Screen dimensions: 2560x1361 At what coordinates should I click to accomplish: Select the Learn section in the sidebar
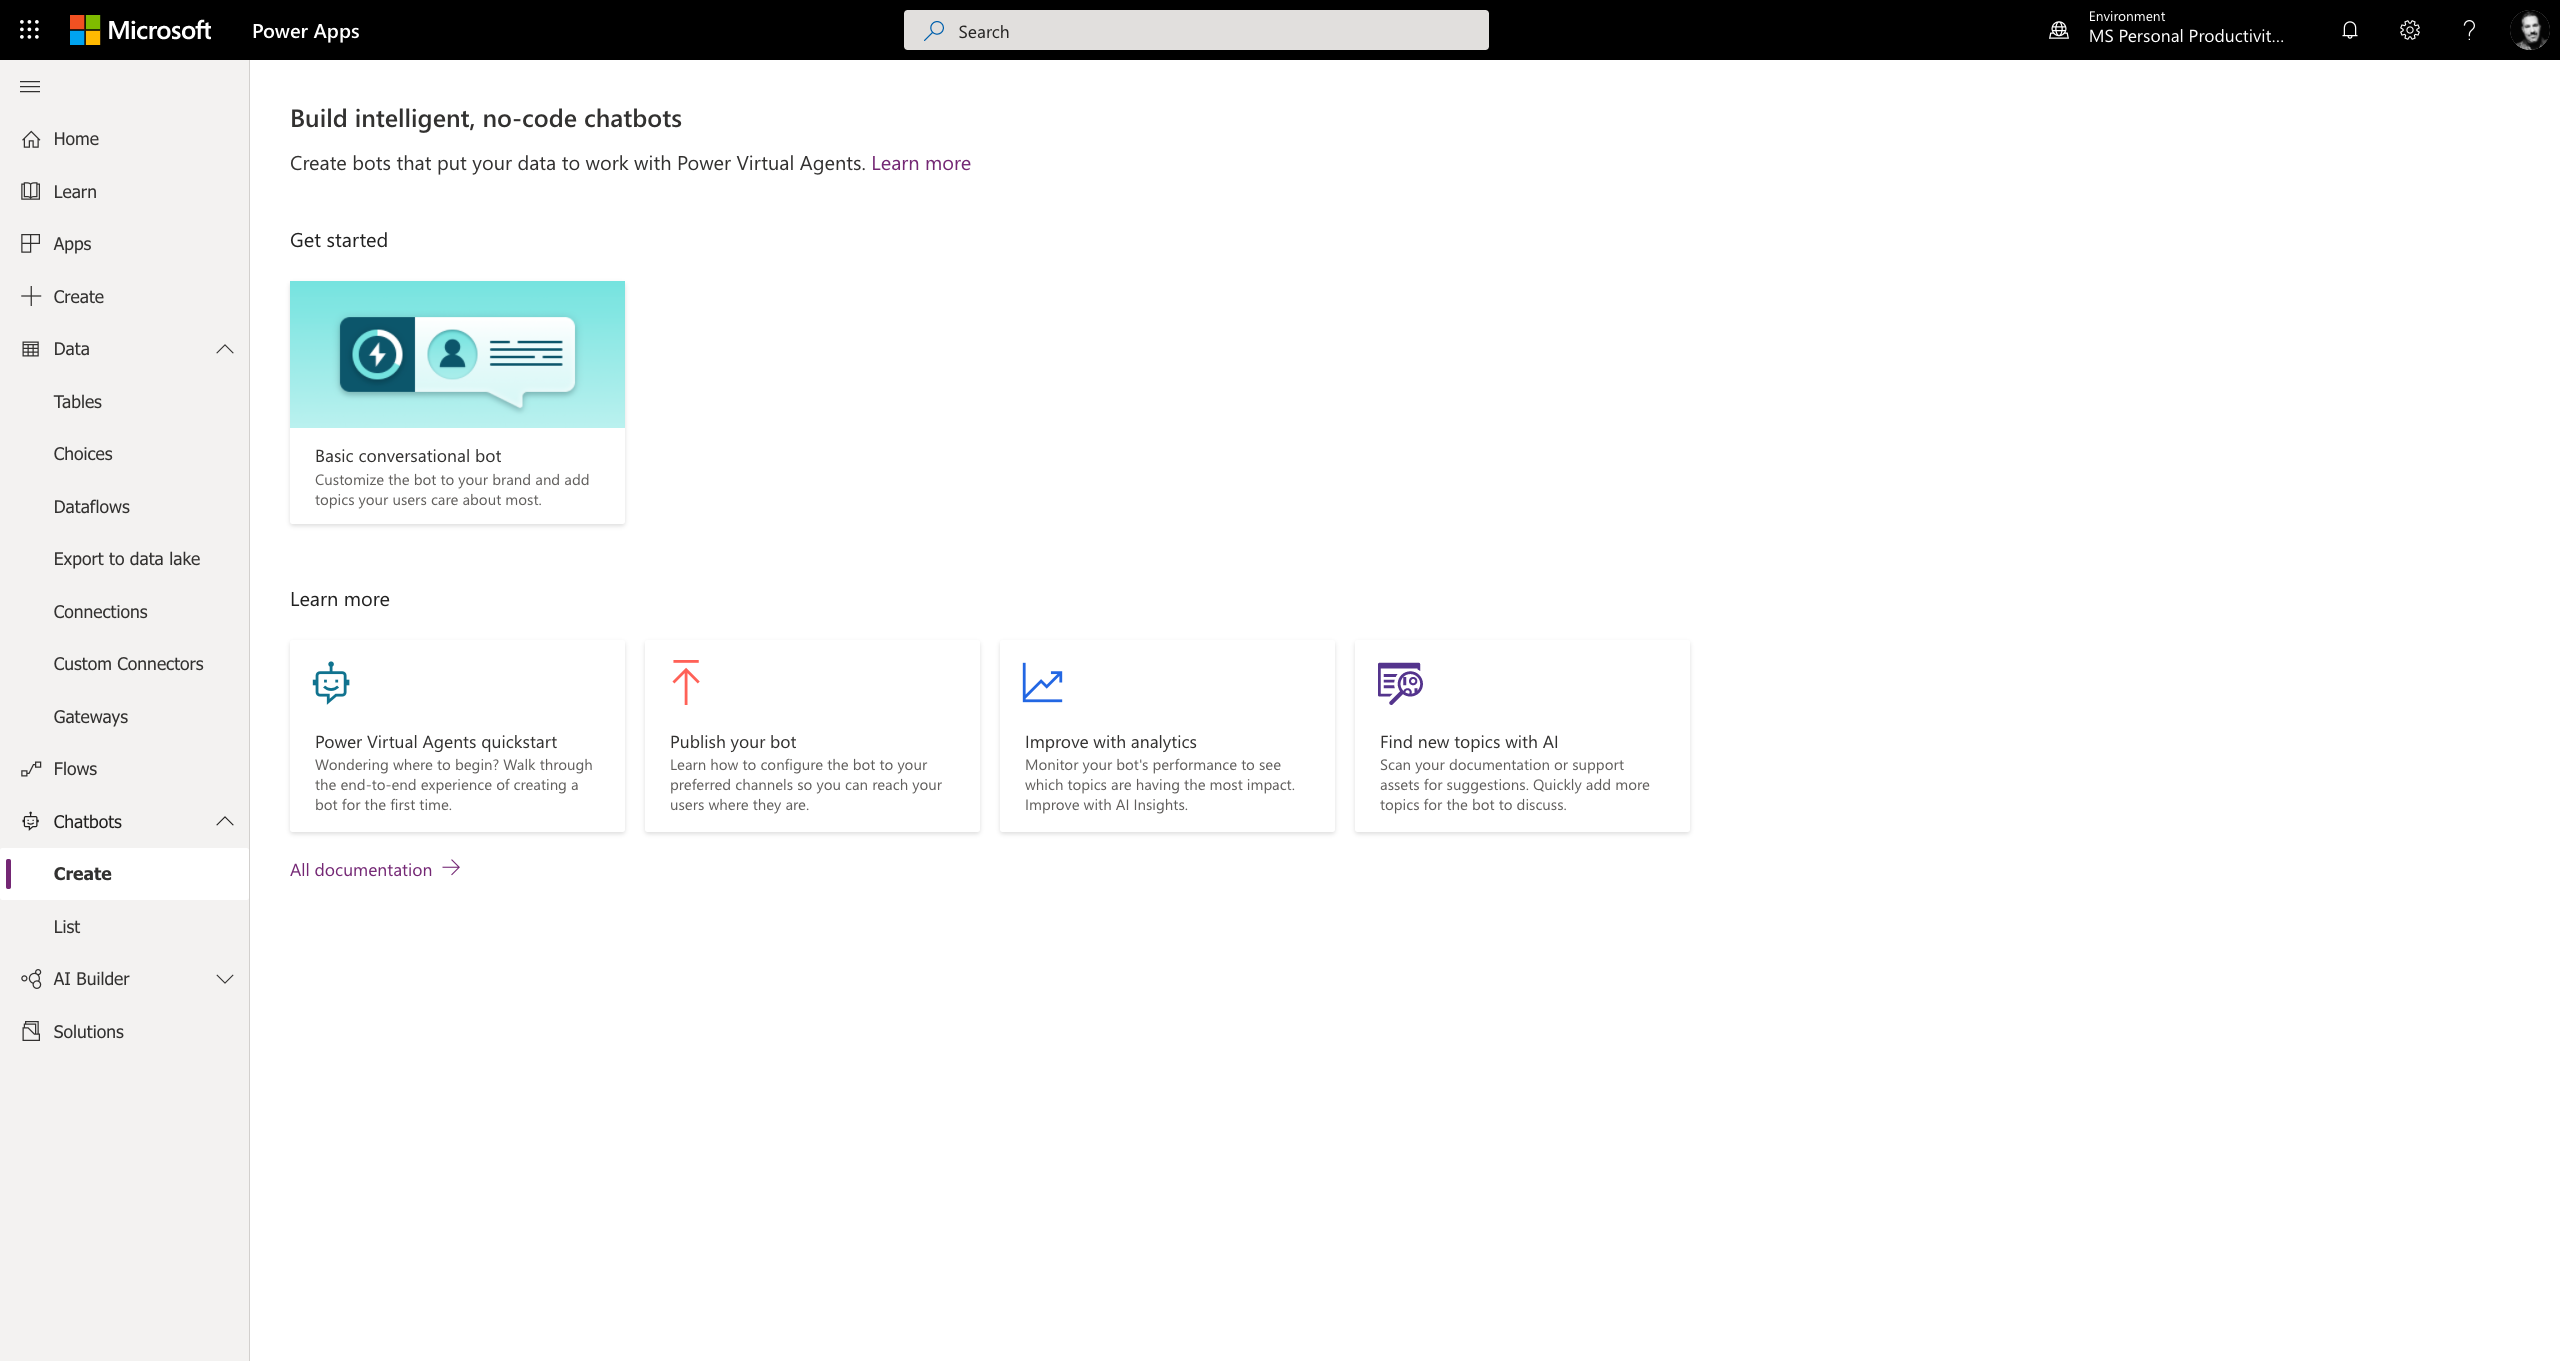[74, 191]
